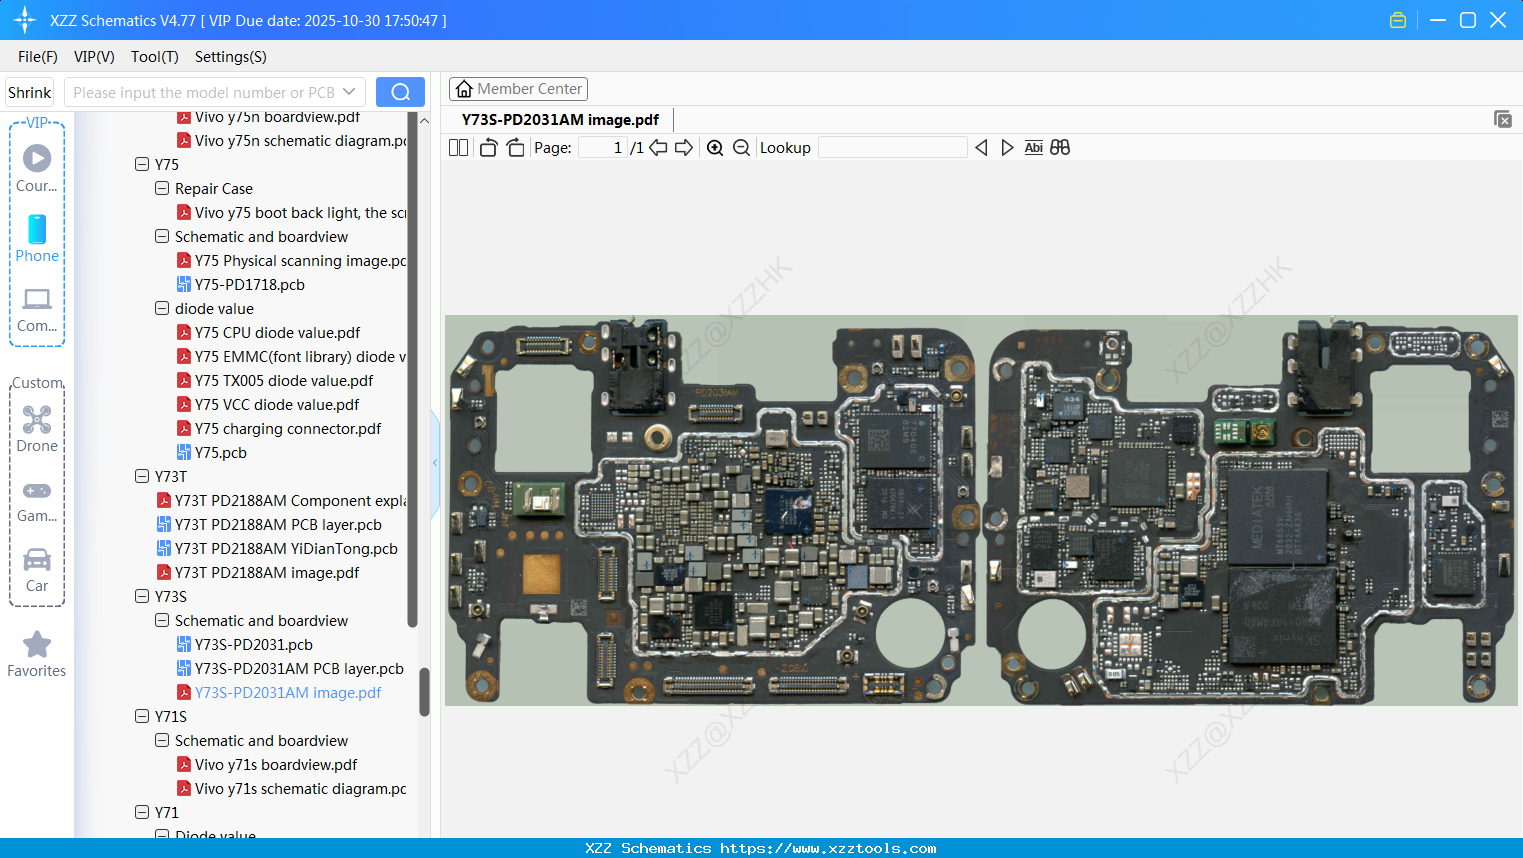Select the Phone category
The height and width of the screenshot is (858, 1523).
(37, 239)
